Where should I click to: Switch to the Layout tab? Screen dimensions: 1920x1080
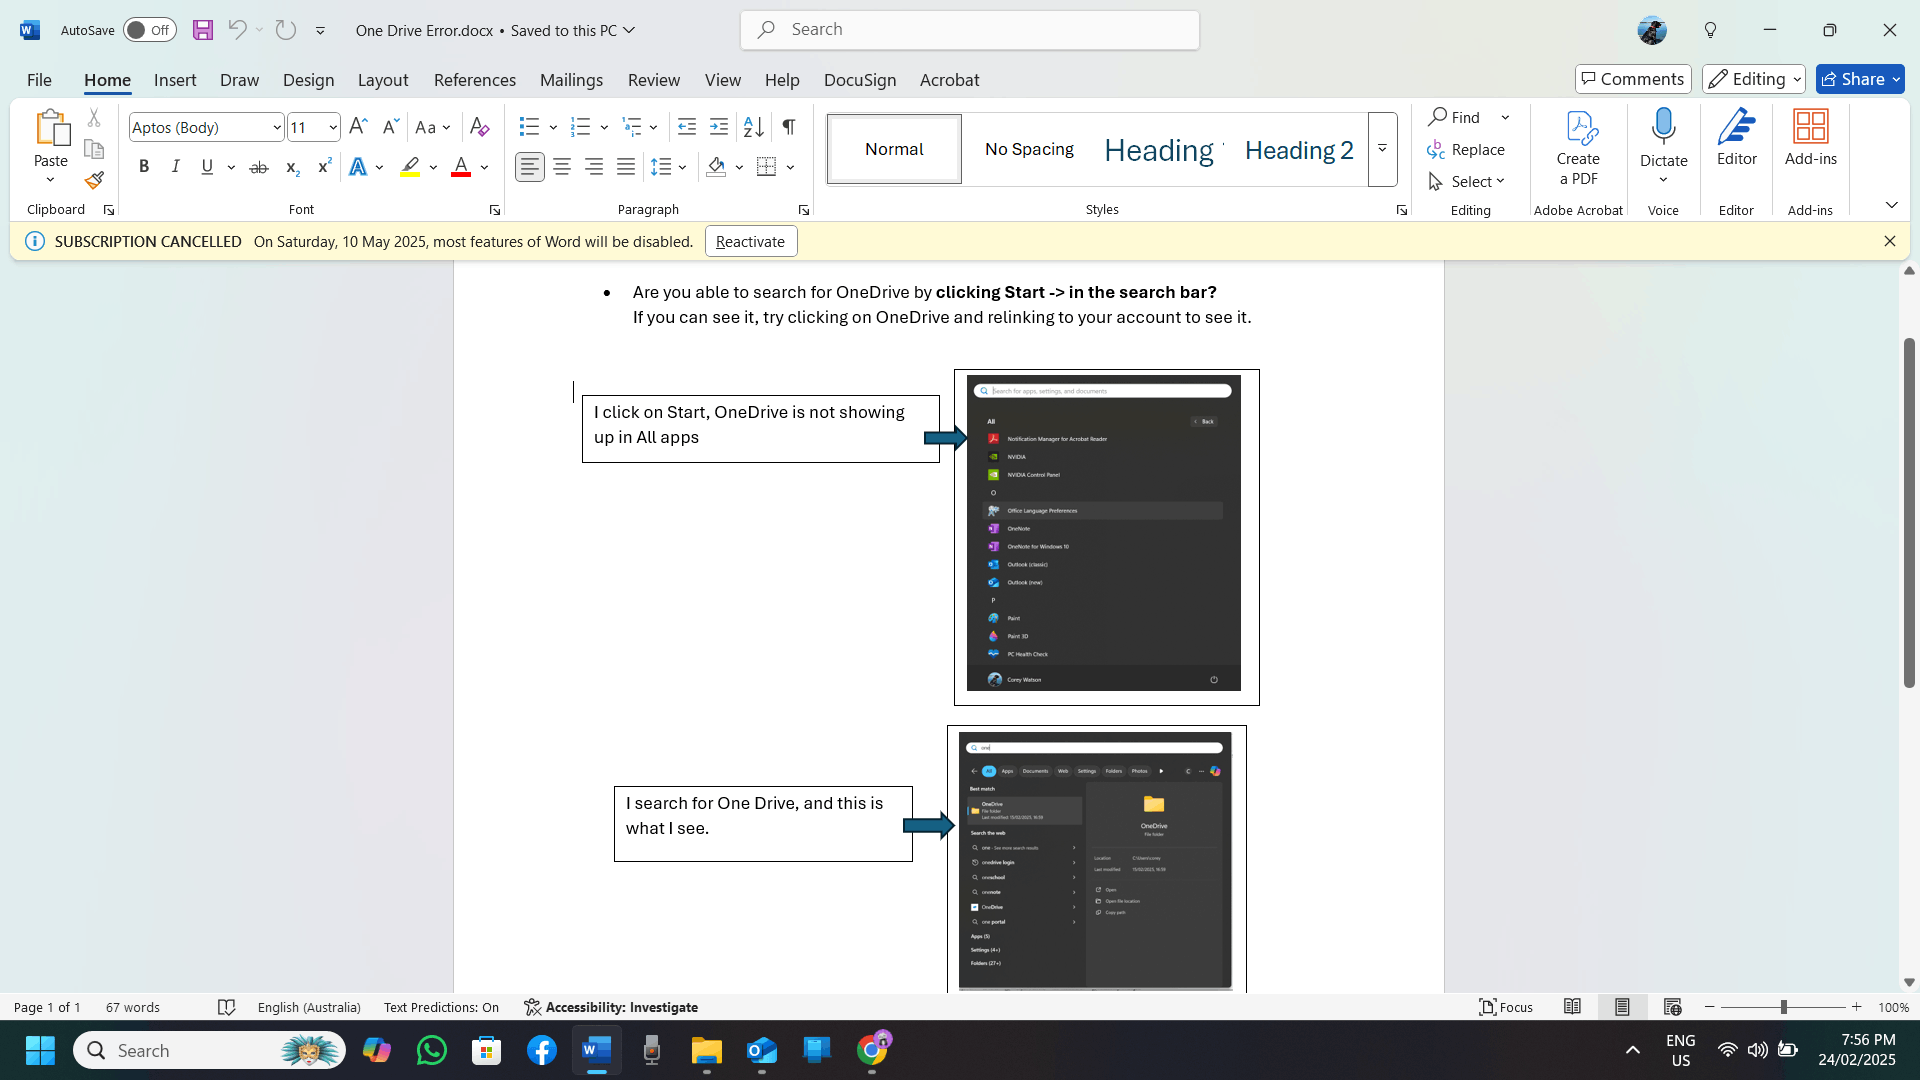tap(382, 80)
